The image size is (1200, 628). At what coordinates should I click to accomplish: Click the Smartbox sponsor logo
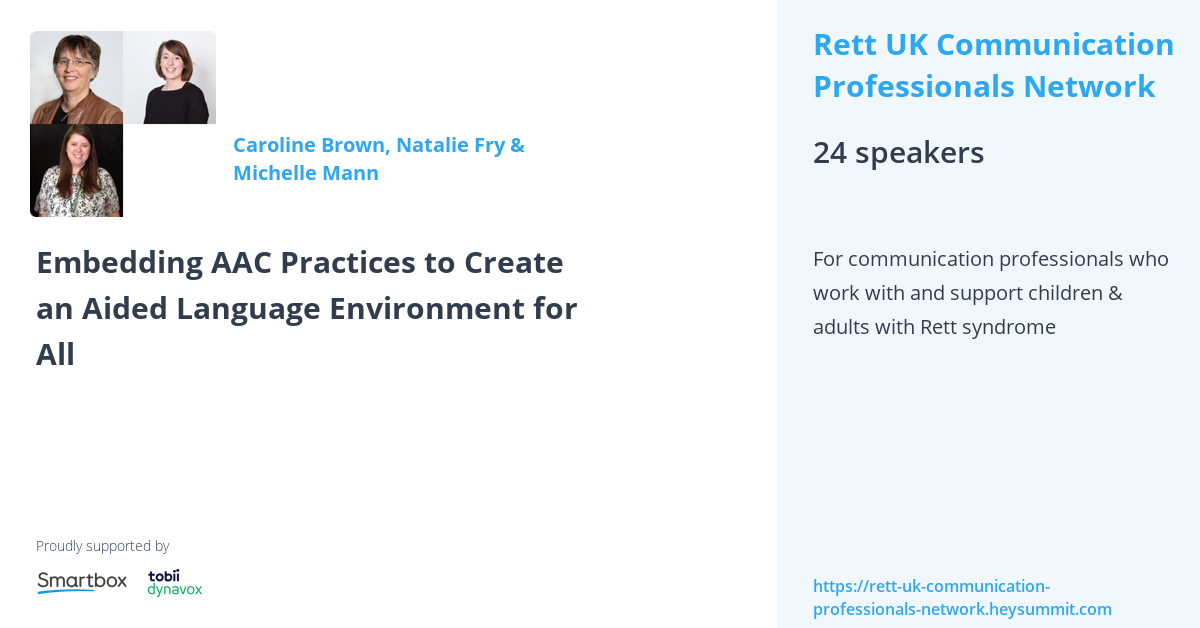point(82,582)
